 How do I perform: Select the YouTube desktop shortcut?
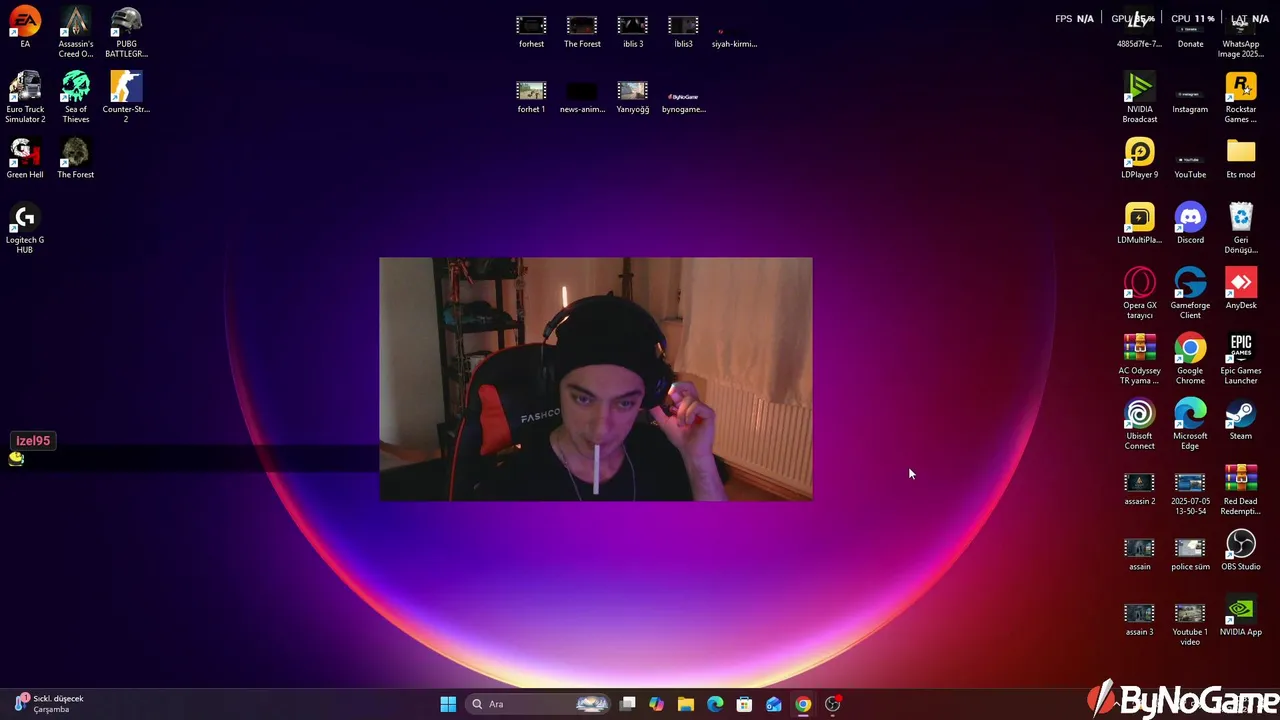(1190, 159)
